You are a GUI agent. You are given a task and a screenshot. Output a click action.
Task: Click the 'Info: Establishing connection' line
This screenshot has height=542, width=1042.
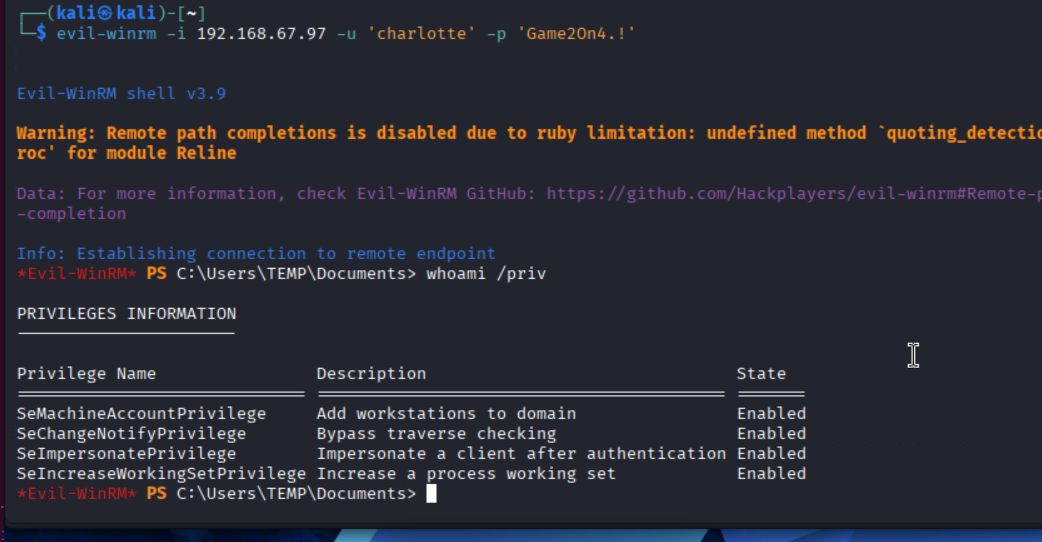(257, 254)
